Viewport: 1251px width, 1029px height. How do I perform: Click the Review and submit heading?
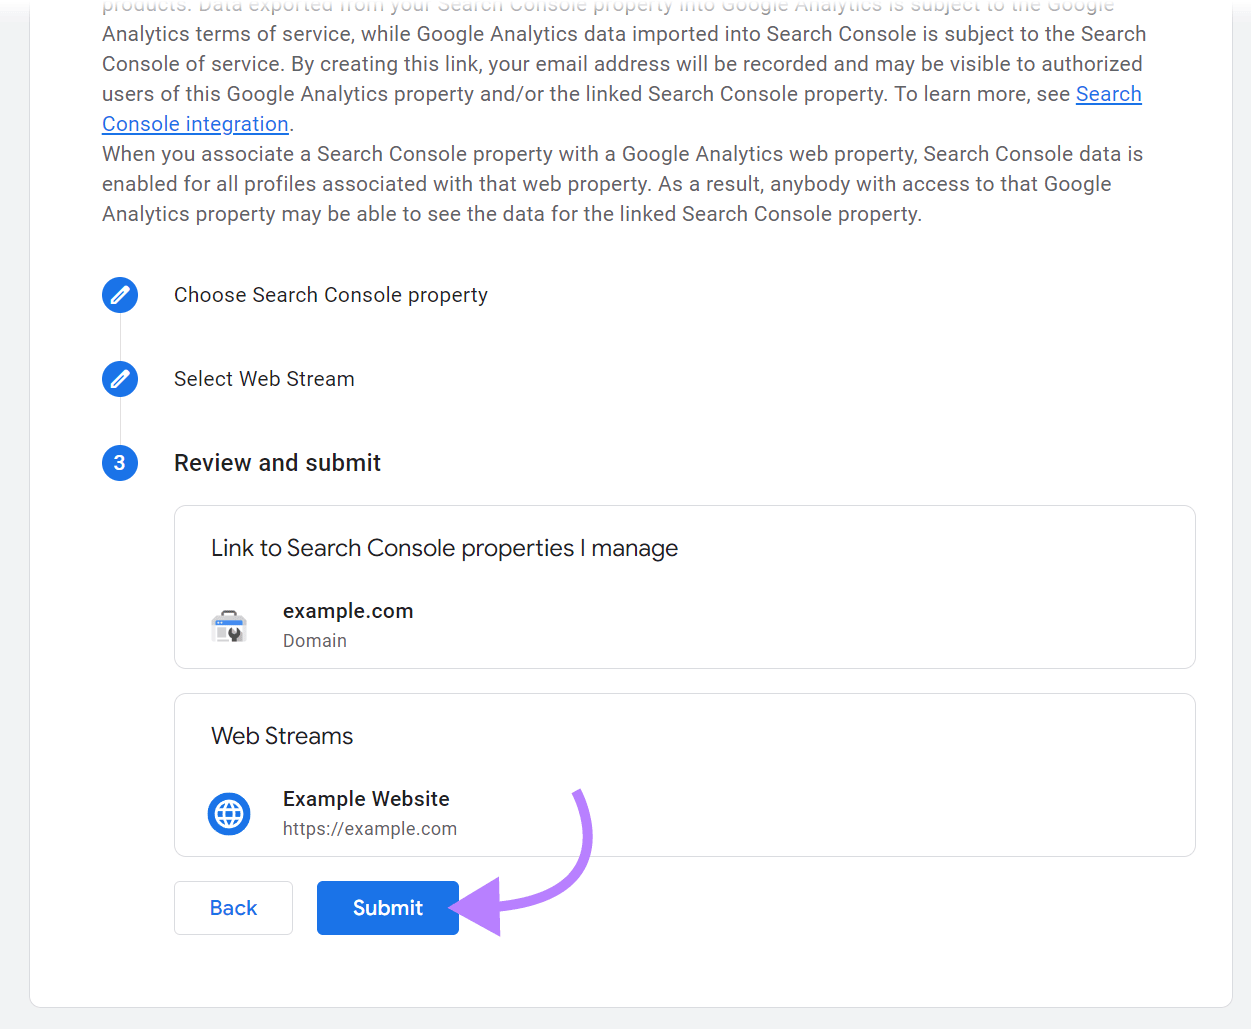coord(277,463)
